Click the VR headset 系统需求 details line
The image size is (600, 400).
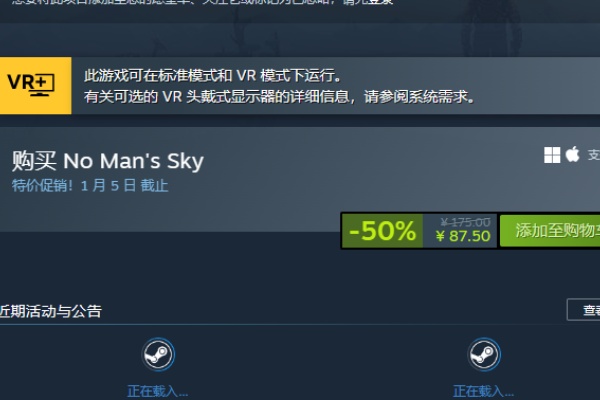click(279, 97)
